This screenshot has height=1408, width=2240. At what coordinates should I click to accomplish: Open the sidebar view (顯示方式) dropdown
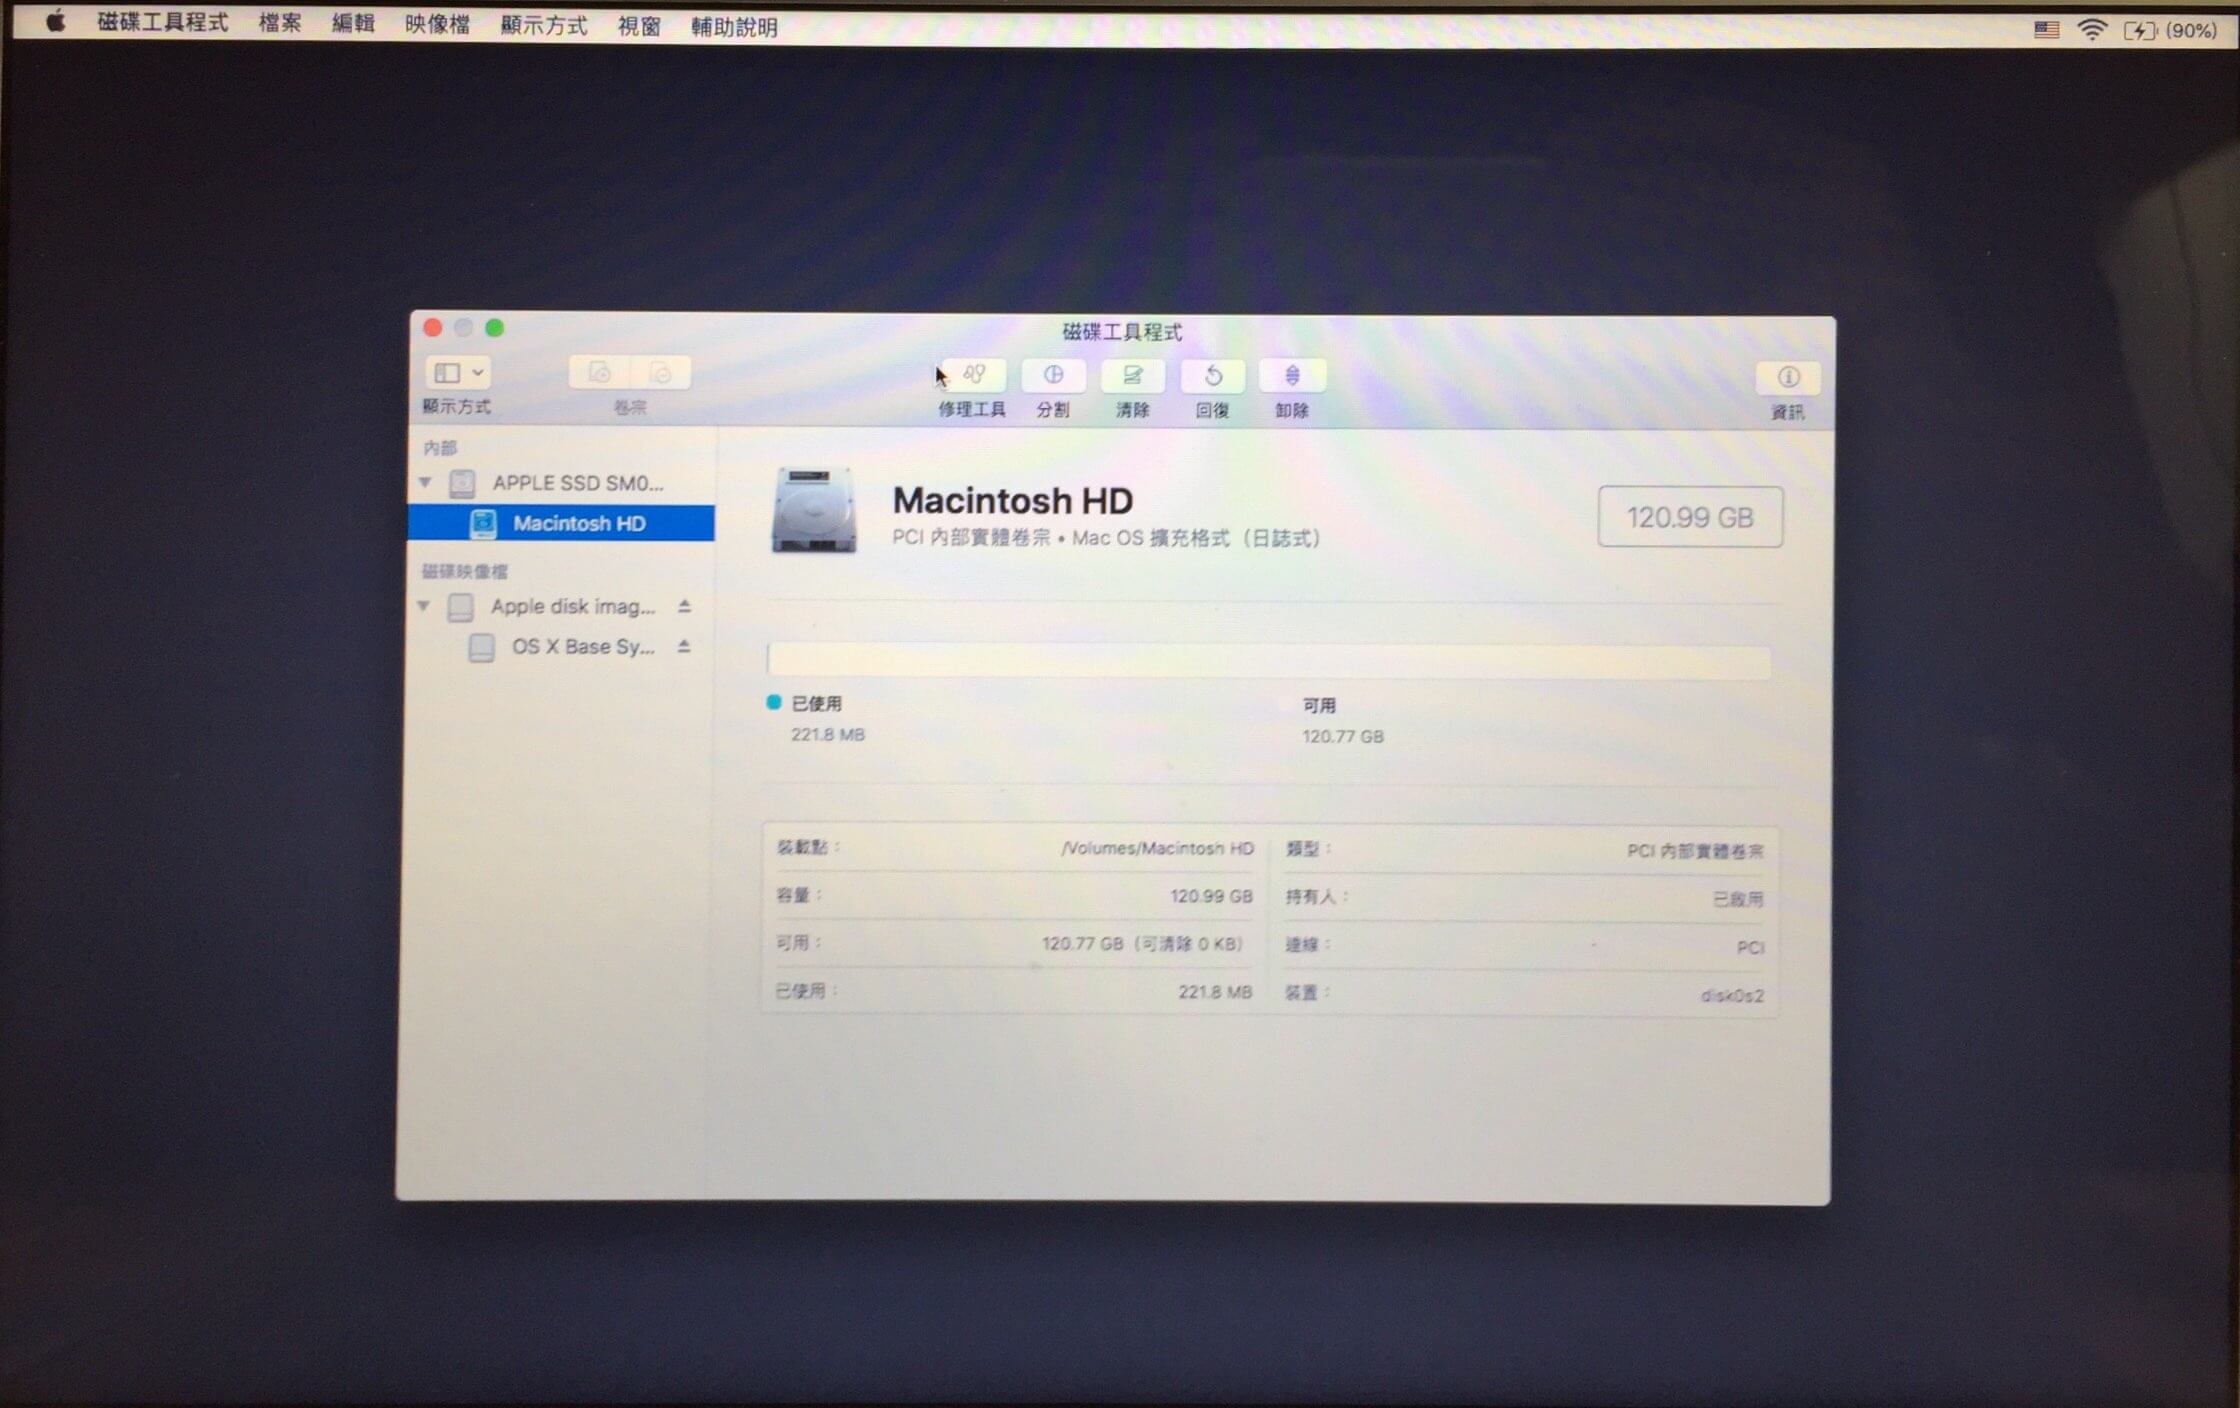[458, 373]
